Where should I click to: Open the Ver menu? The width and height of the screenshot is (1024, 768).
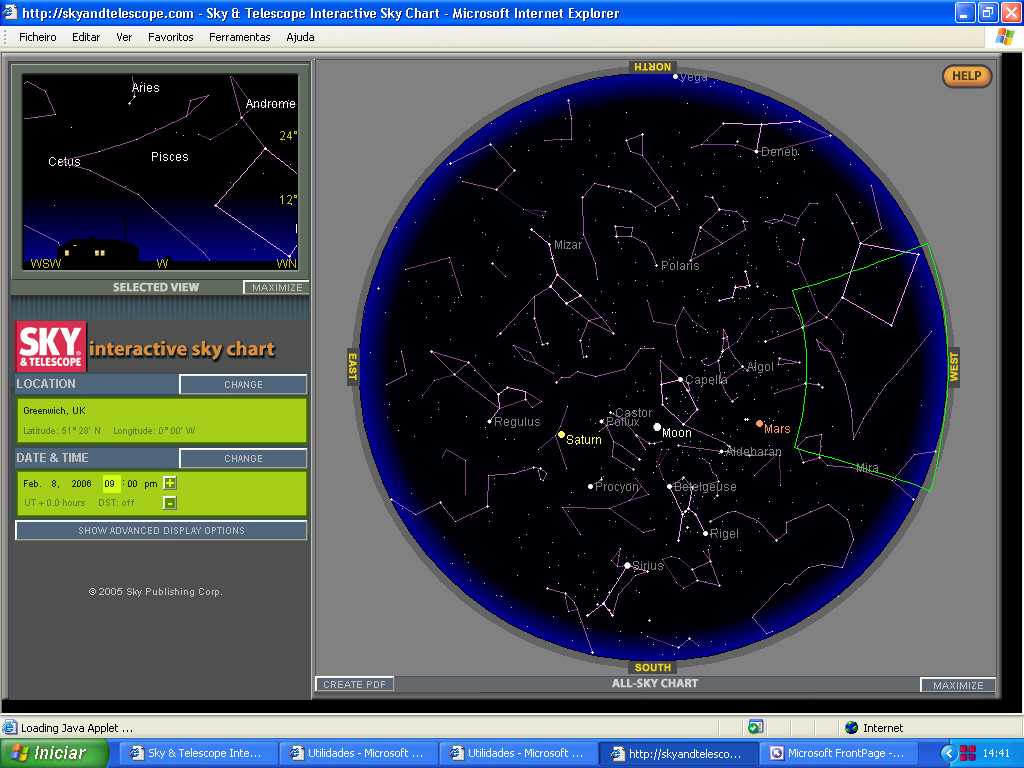pyautogui.click(x=124, y=37)
